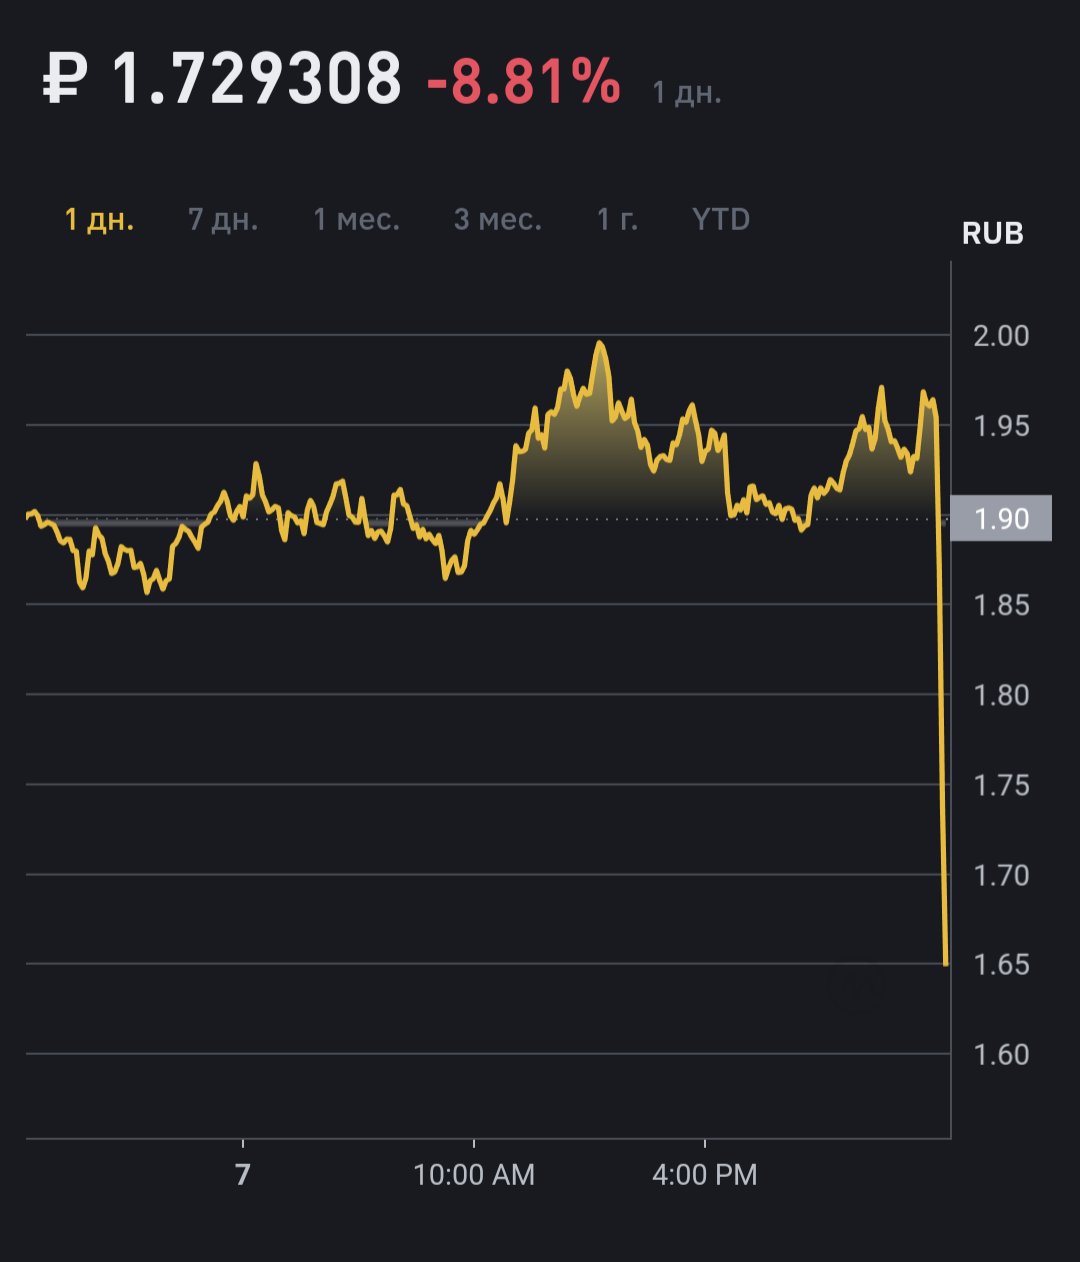Screen dimensions: 1080x1262
Task: Select the 1 дн. timeframe tab
Action: [x=99, y=219]
